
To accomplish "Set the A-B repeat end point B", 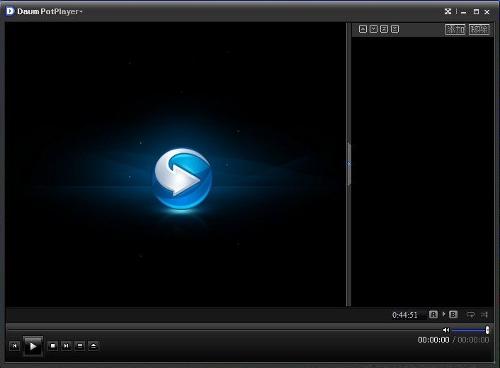I will tap(453, 314).
